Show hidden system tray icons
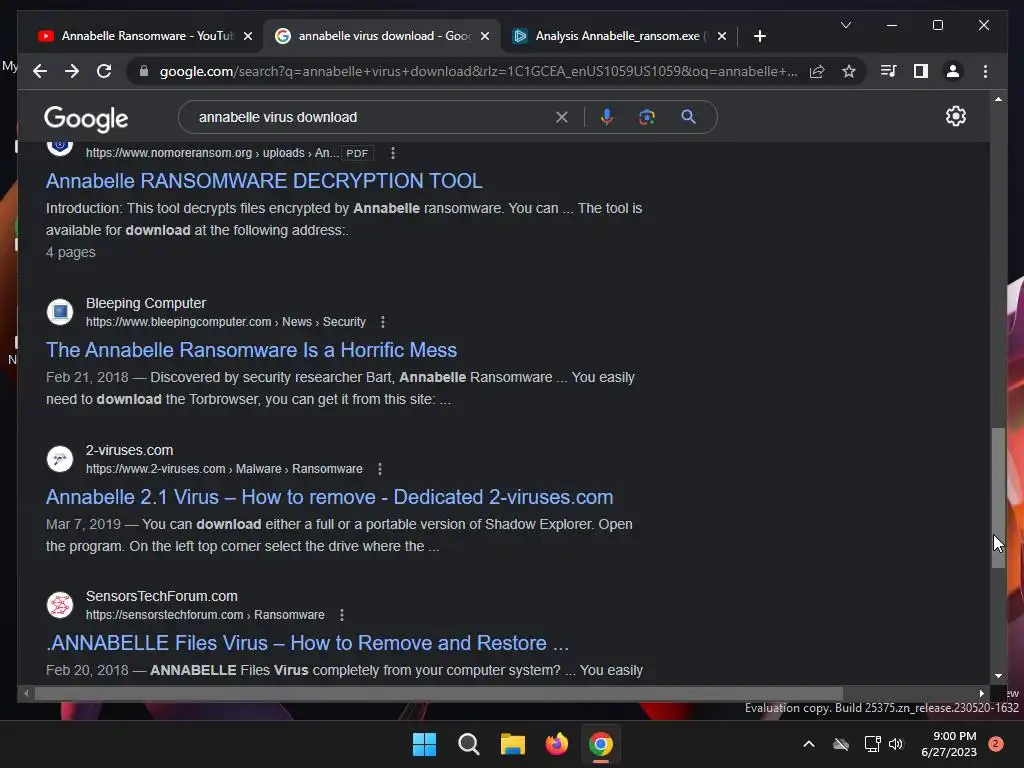This screenshot has width=1024, height=768. (x=808, y=744)
